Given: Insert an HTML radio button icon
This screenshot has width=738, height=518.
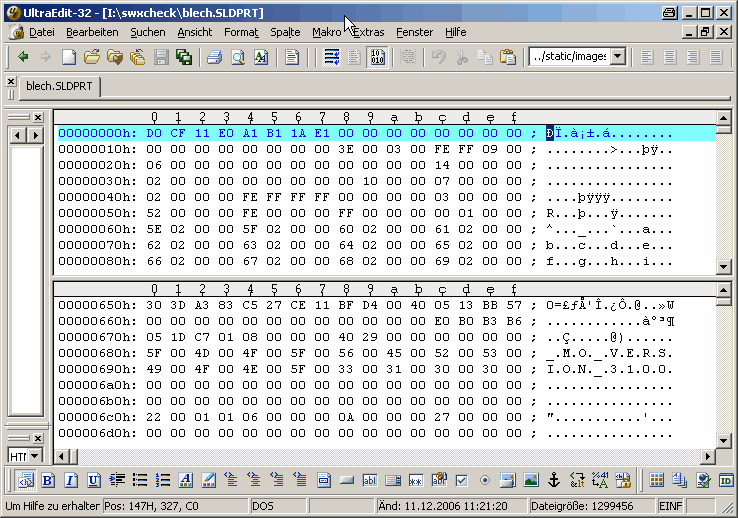Looking at the screenshot, I should (485, 480).
